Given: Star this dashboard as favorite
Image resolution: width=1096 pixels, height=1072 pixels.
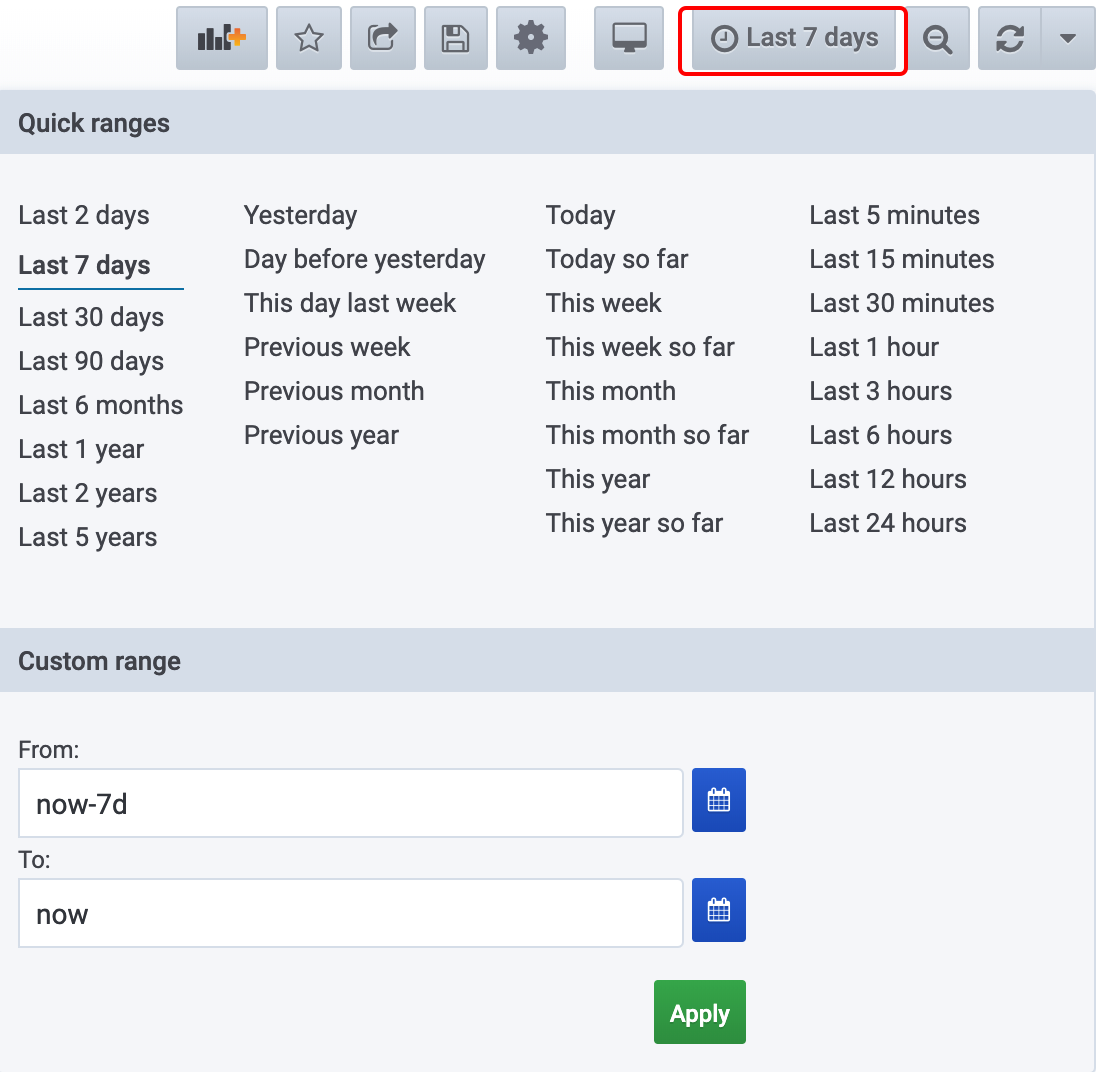Looking at the screenshot, I should (309, 39).
